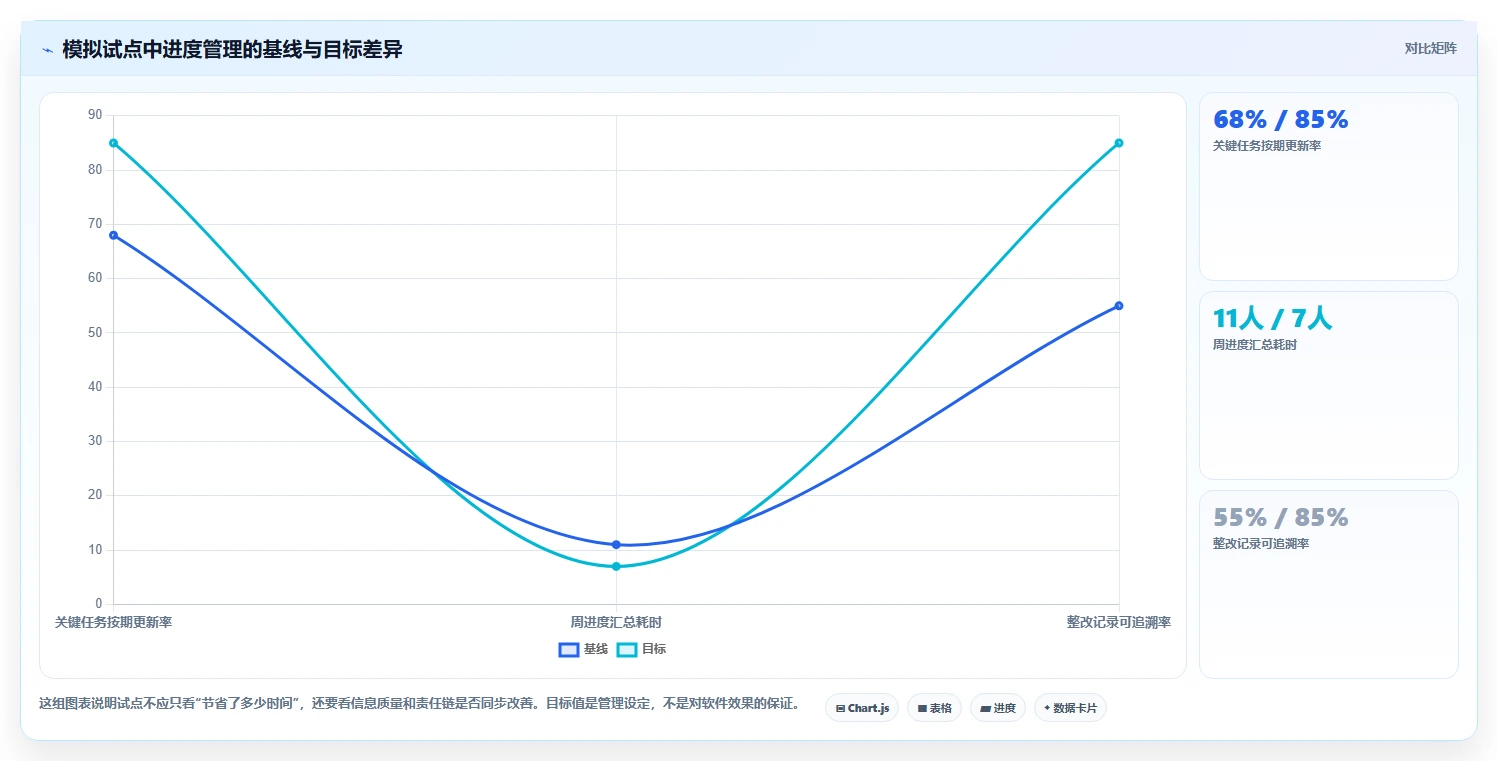Click the 进度 tag pill

998,708
